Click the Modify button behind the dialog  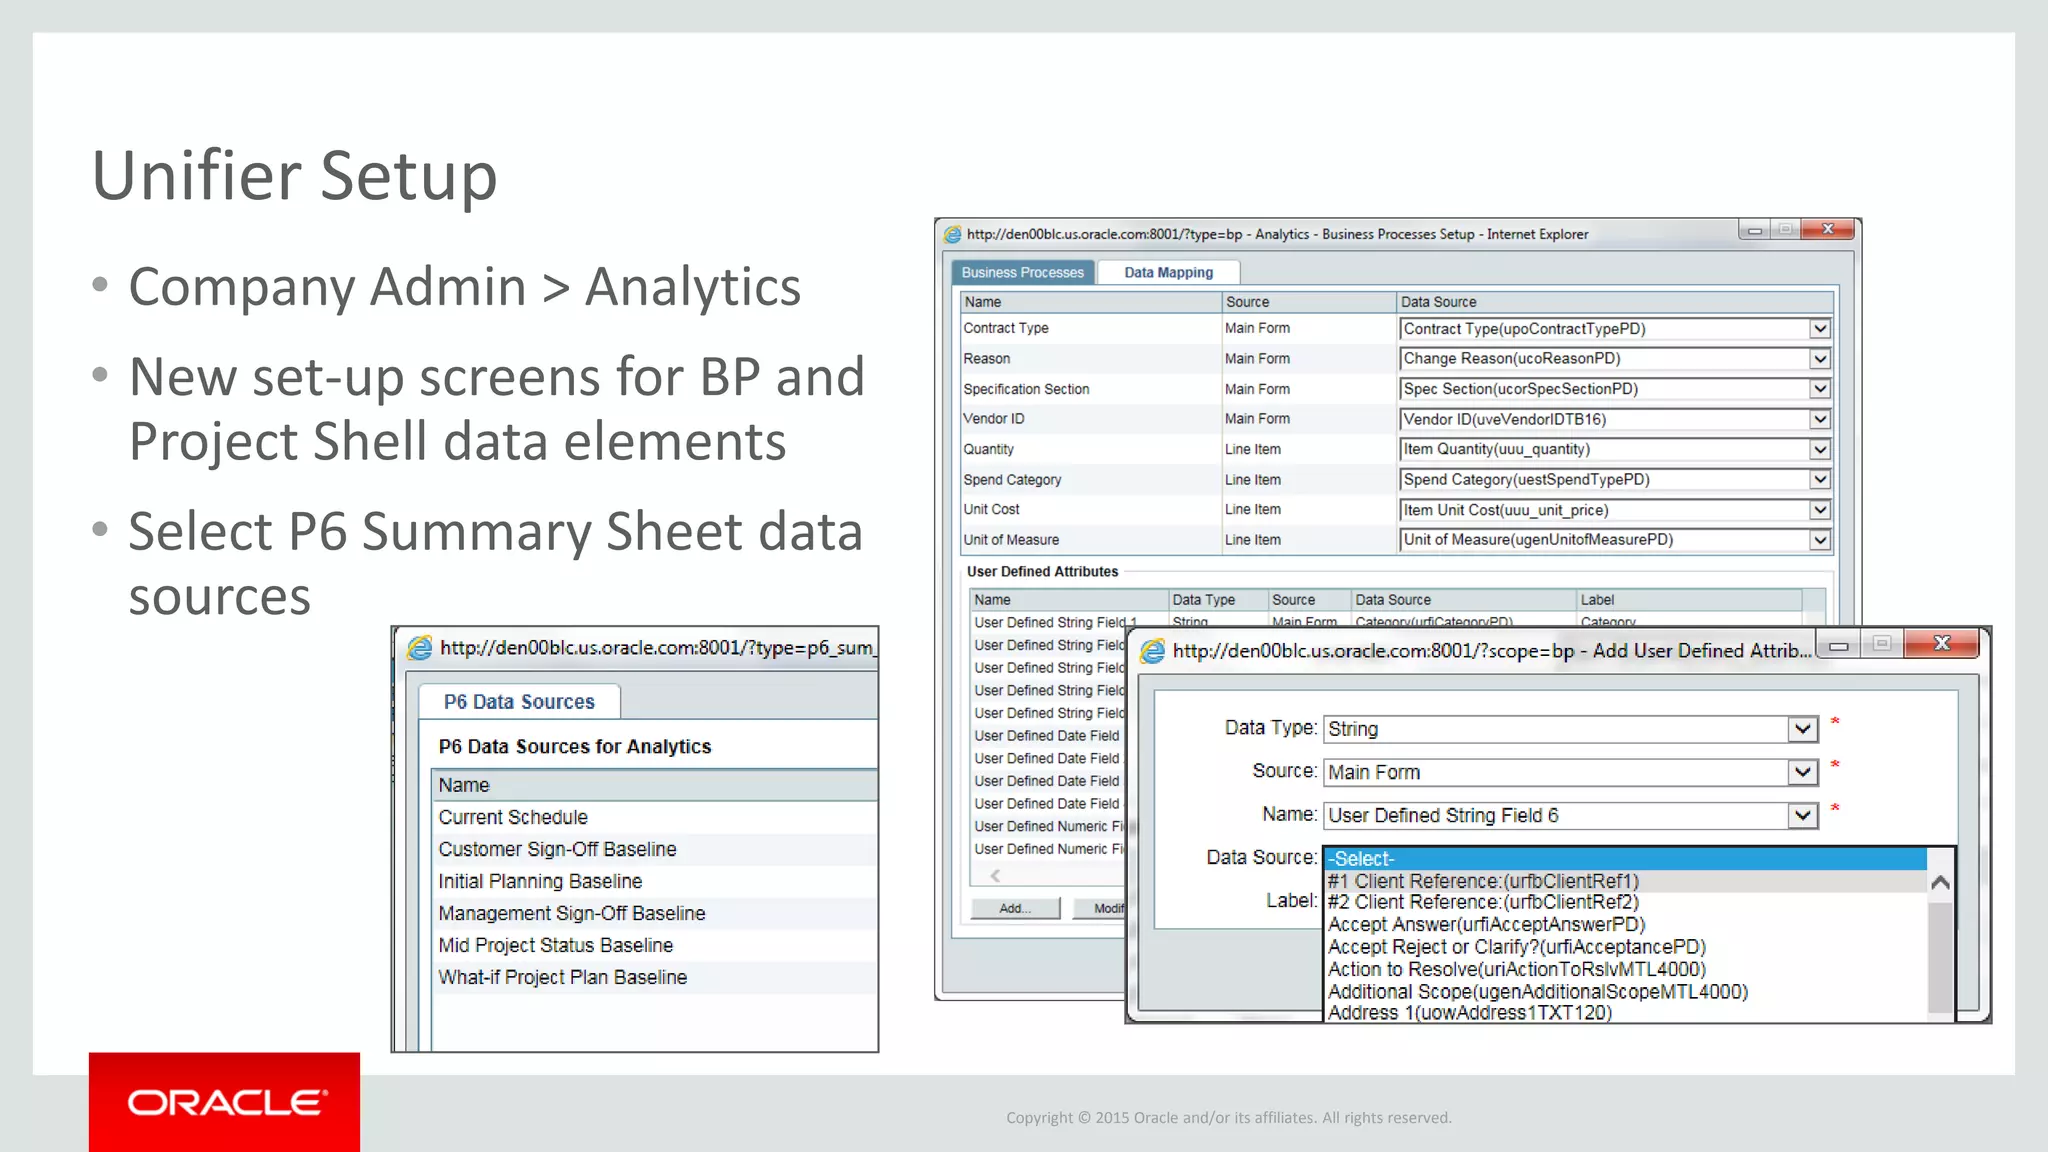tap(1100, 908)
